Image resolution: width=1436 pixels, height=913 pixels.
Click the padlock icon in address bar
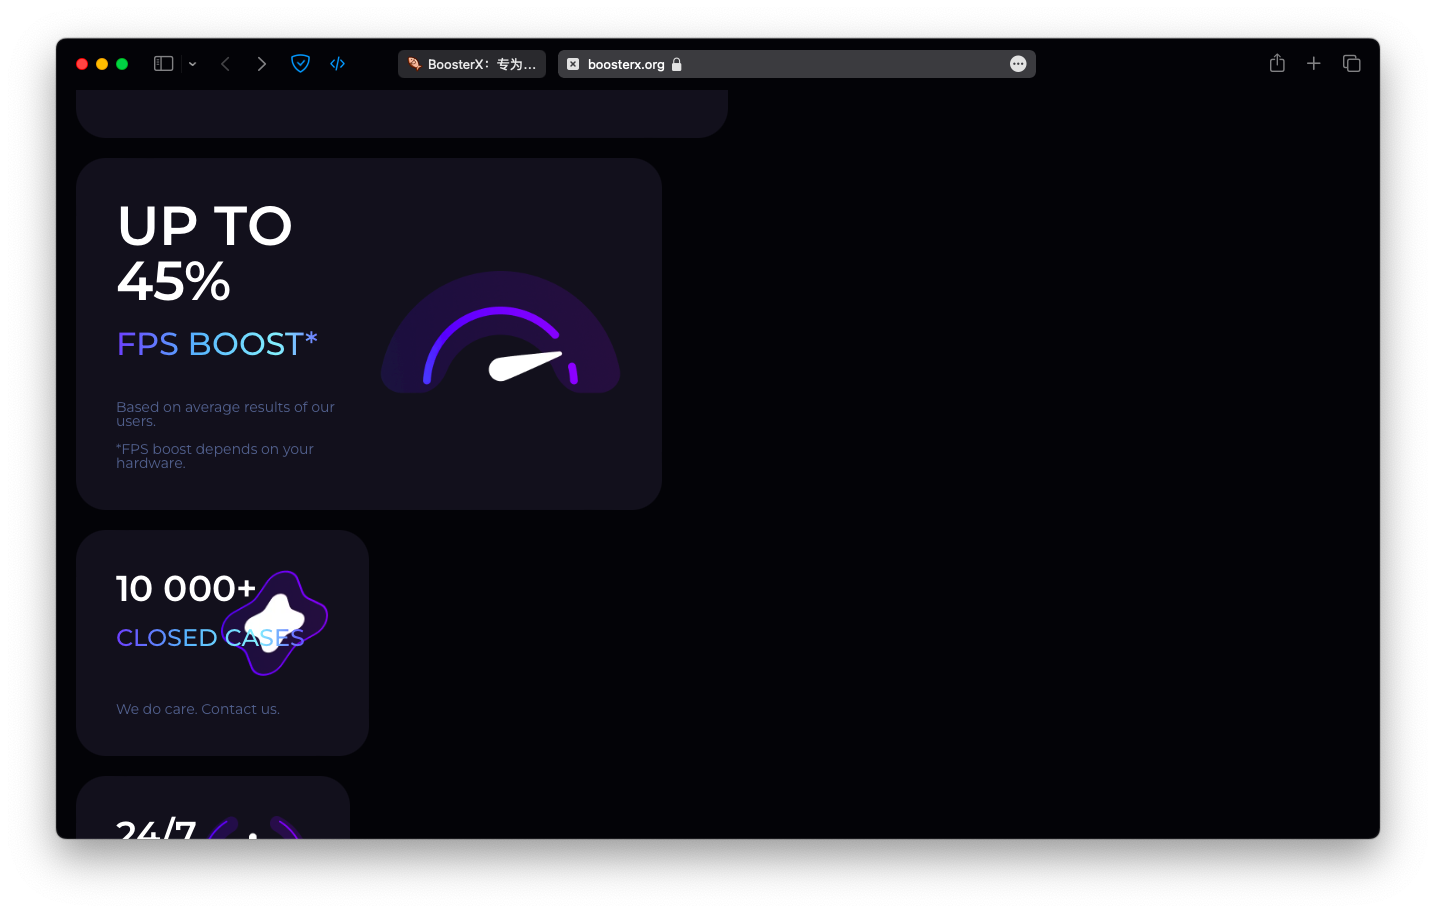tap(677, 64)
